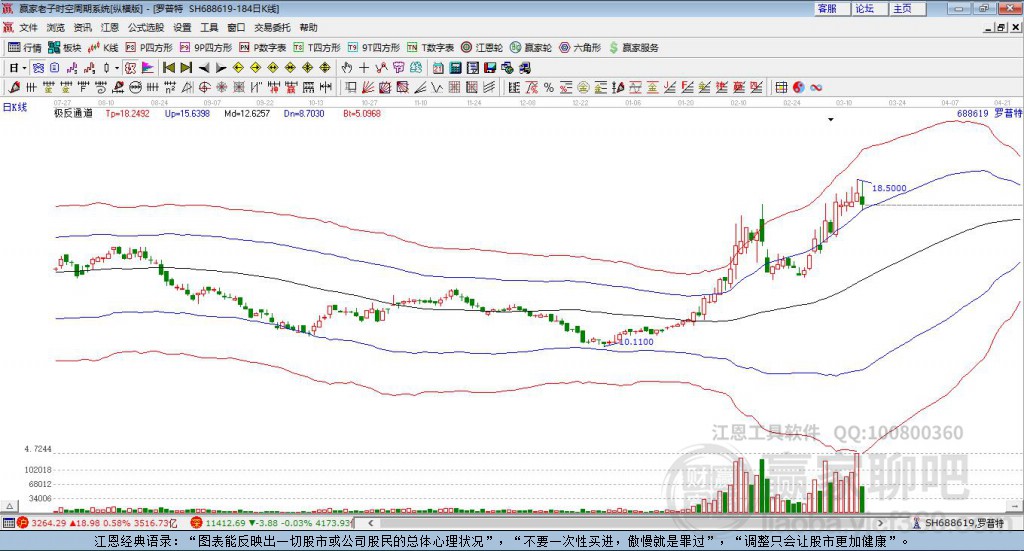The height and width of the screenshot is (551, 1024).
Task: Open the 浏览 menu
Action: tap(56, 27)
